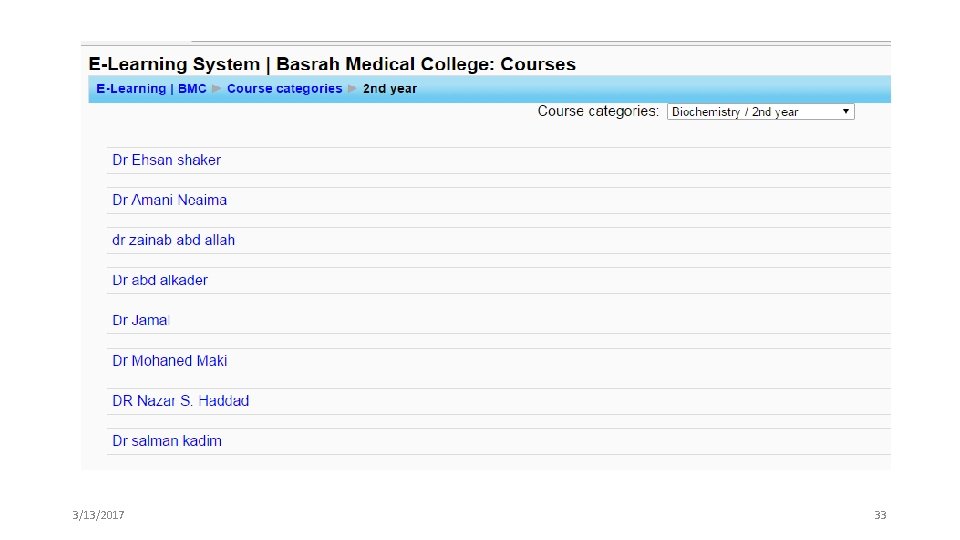Click the 2nd year breadcrumb text
Image resolution: width=960 pixels, height=540 pixels.
(x=390, y=89)
